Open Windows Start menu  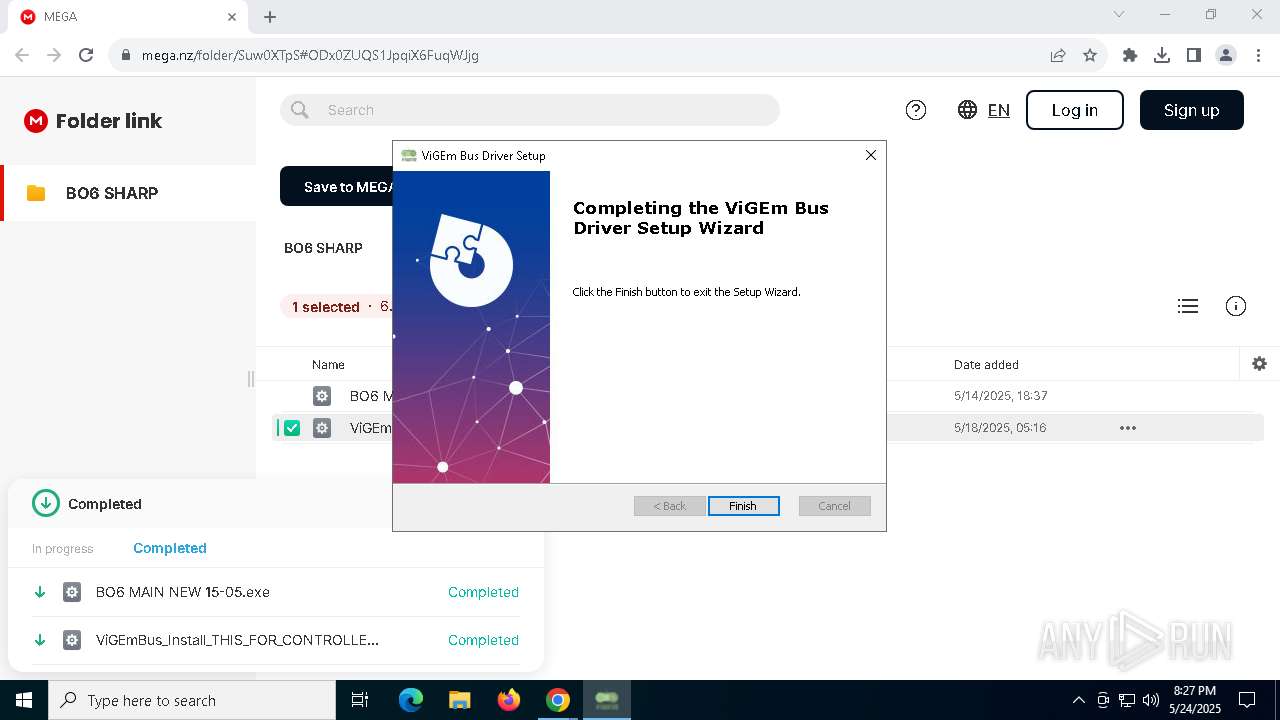coord(24,700)
